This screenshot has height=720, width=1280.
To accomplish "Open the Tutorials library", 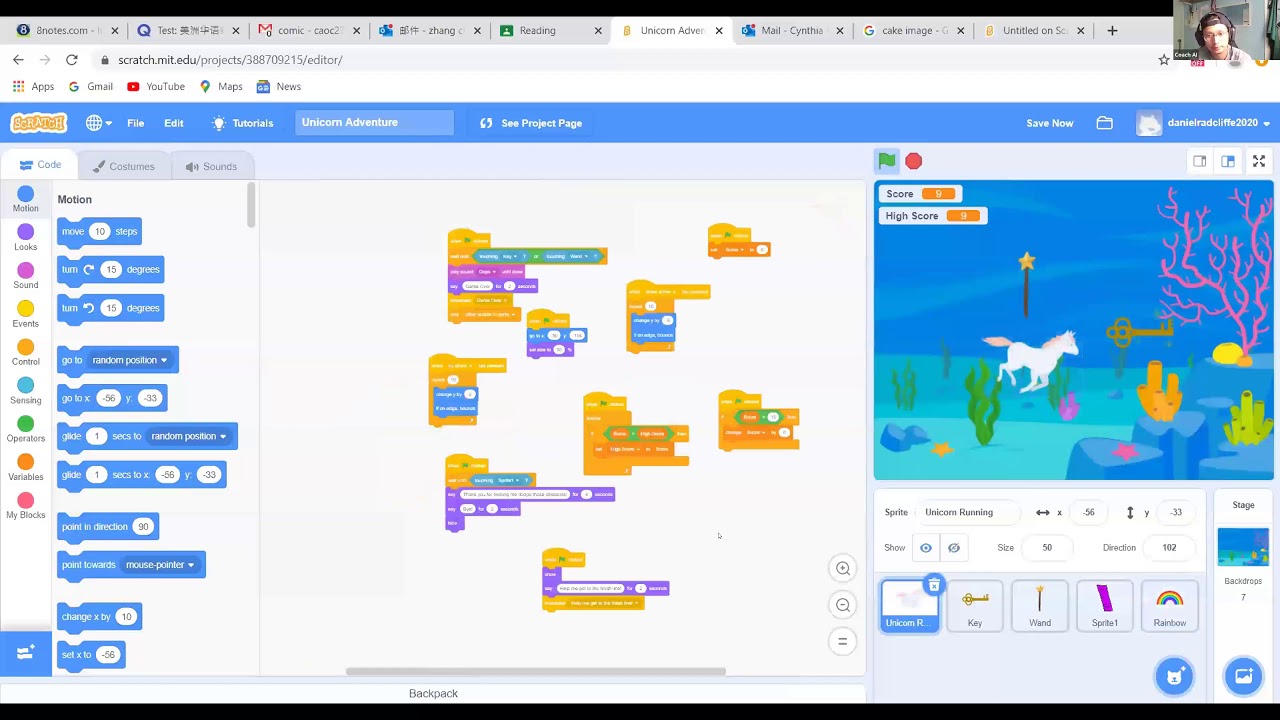I will 242,123.
